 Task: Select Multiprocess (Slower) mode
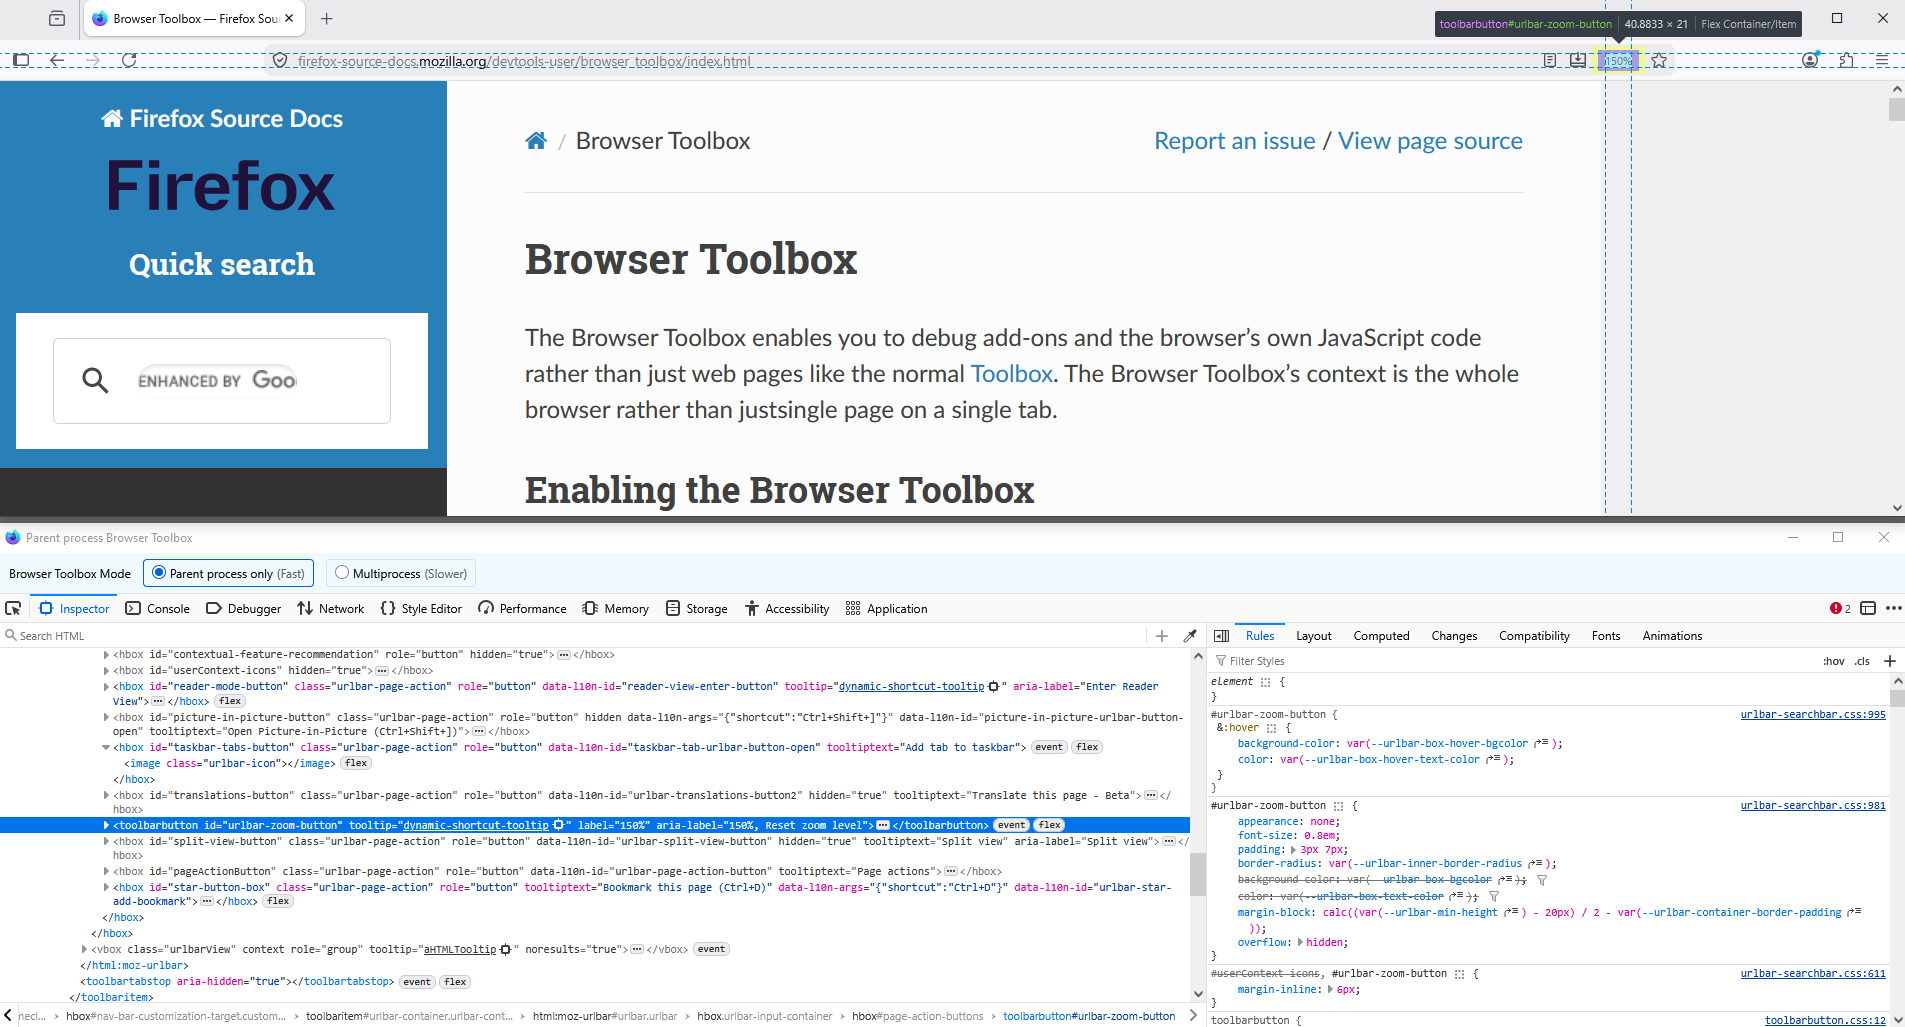tap(401, 573)
